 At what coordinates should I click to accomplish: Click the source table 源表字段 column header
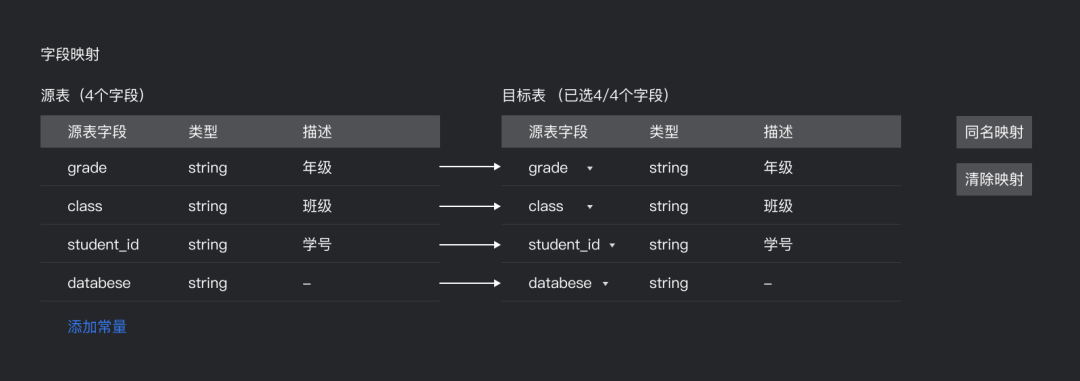coord(97,132)
